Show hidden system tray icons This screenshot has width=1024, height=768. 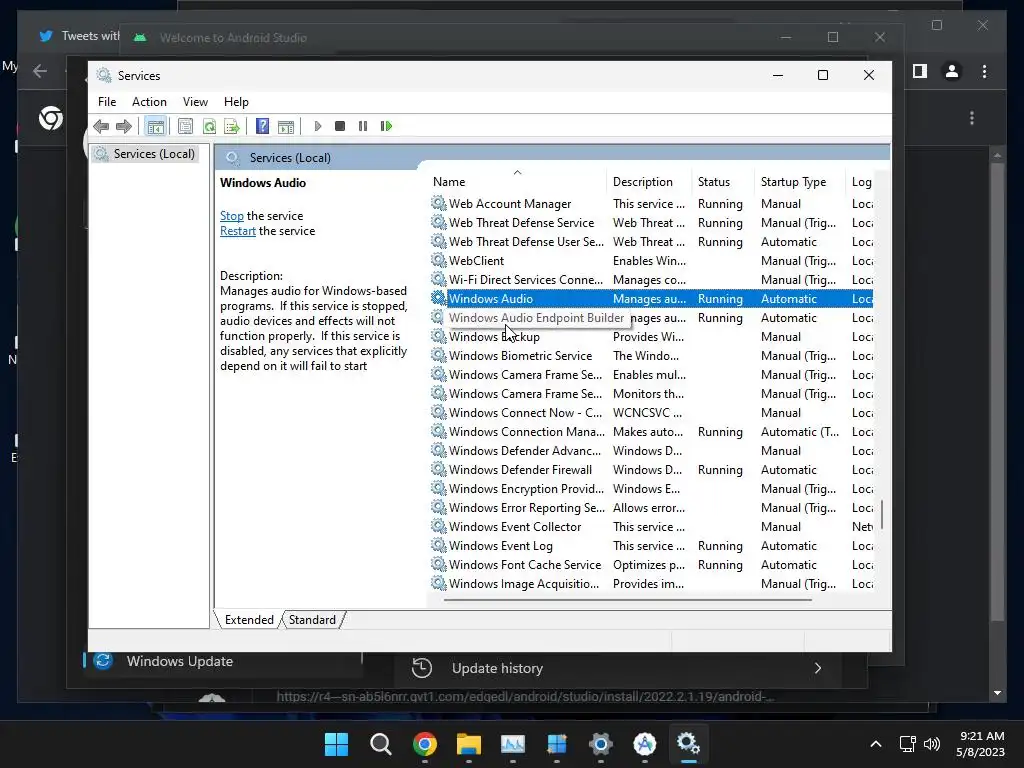876,744
